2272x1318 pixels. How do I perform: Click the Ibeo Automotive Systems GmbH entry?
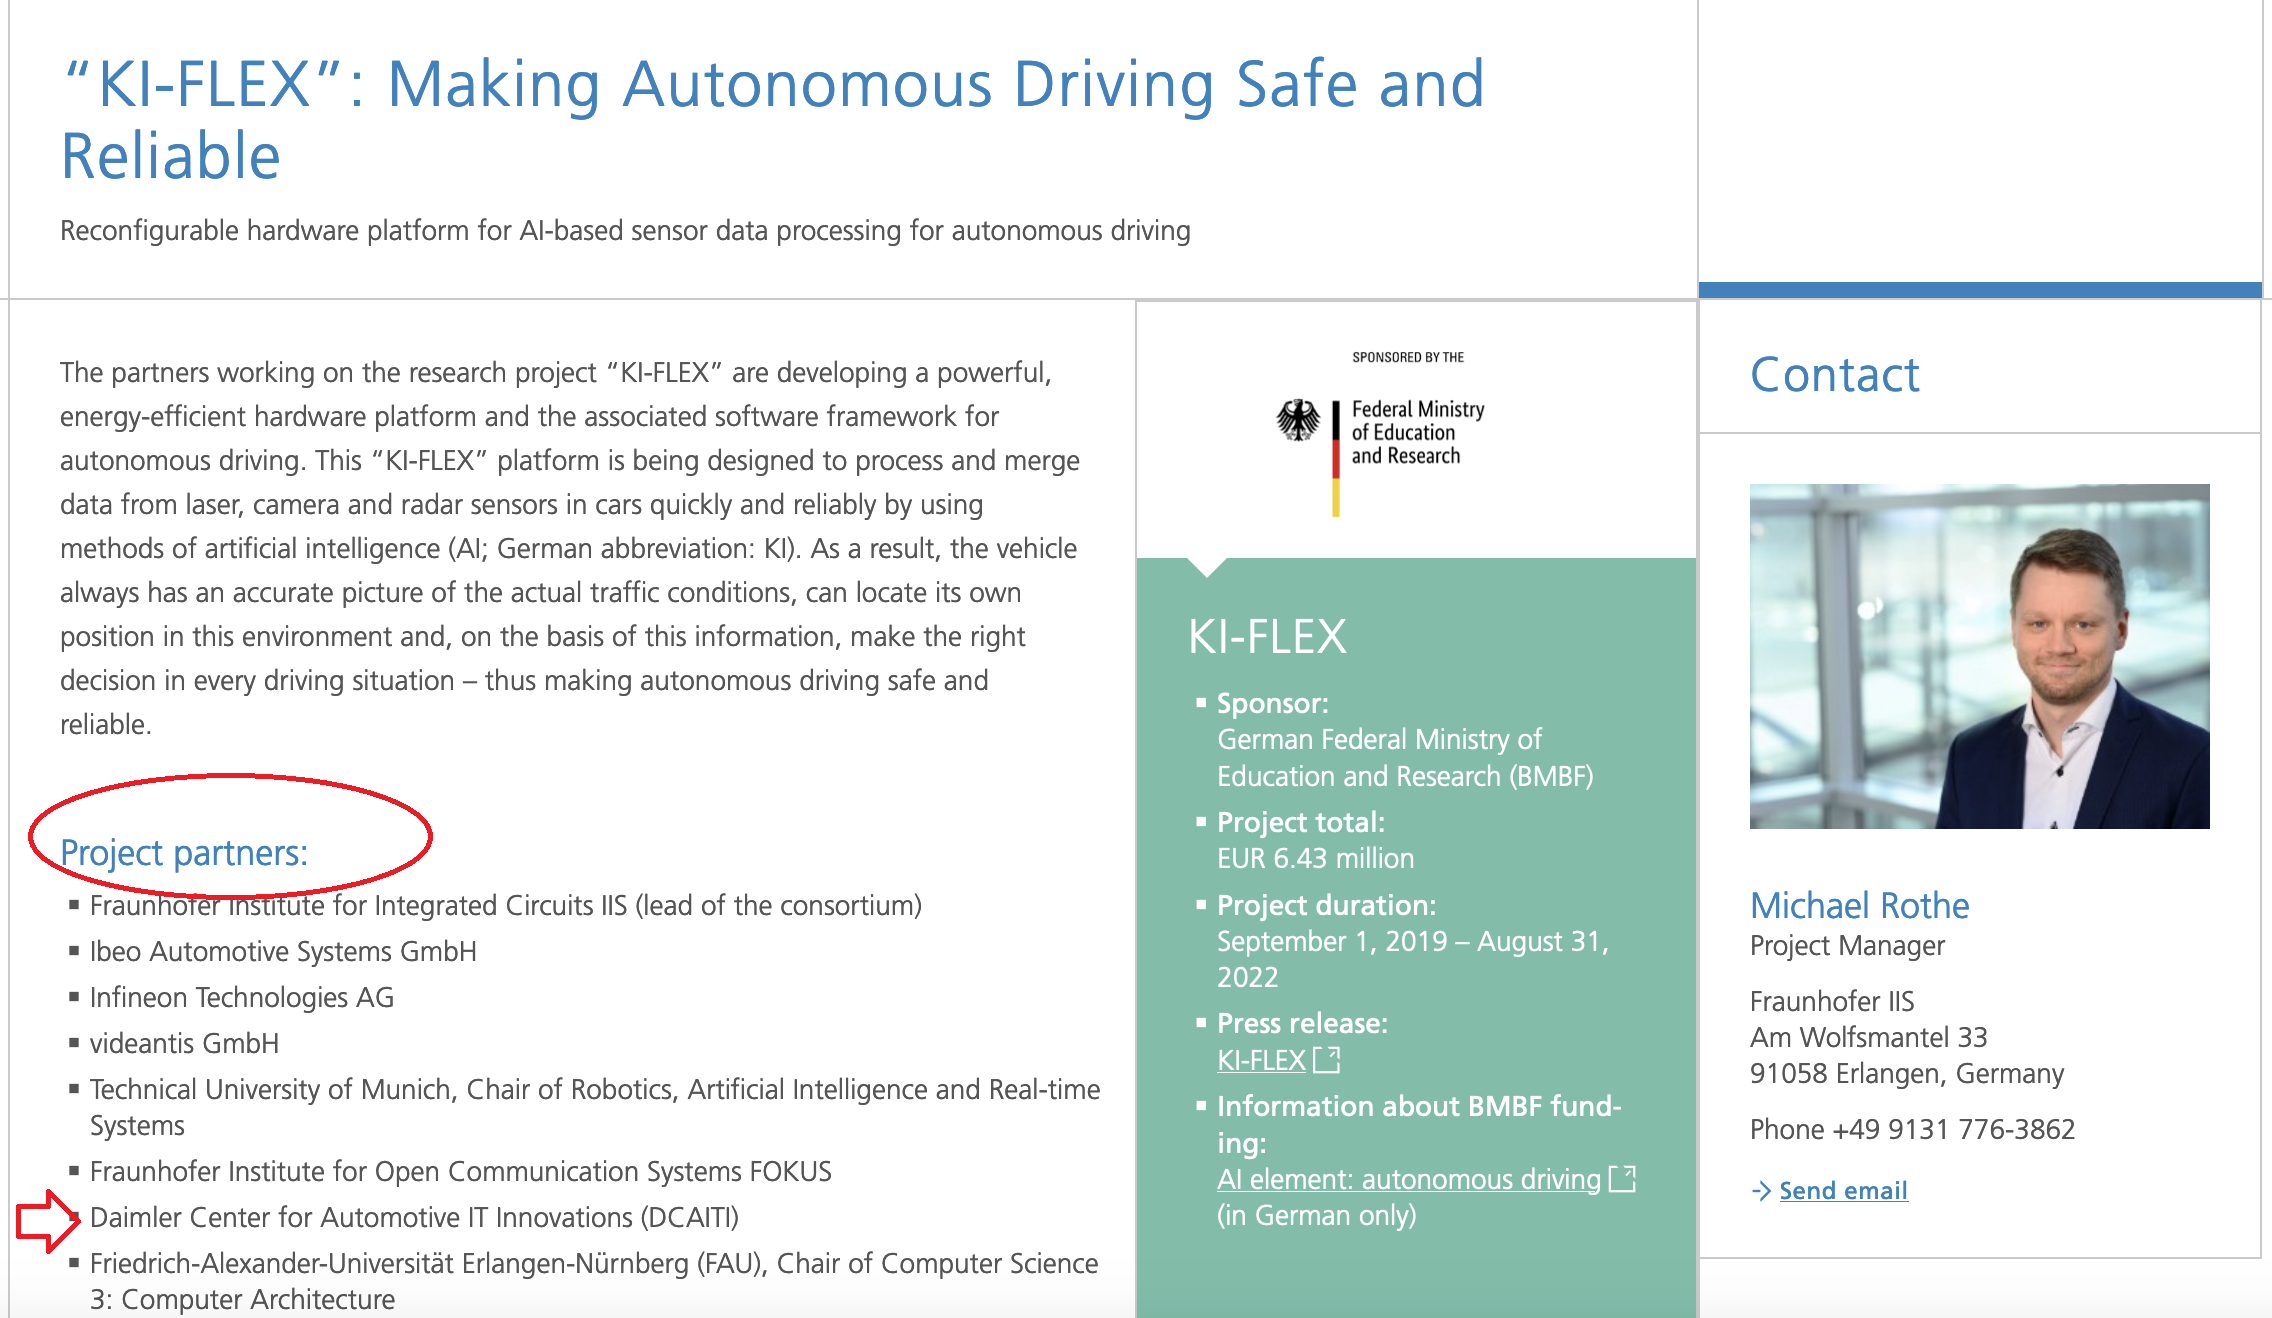pyautogui.click(x=283, y=951)
